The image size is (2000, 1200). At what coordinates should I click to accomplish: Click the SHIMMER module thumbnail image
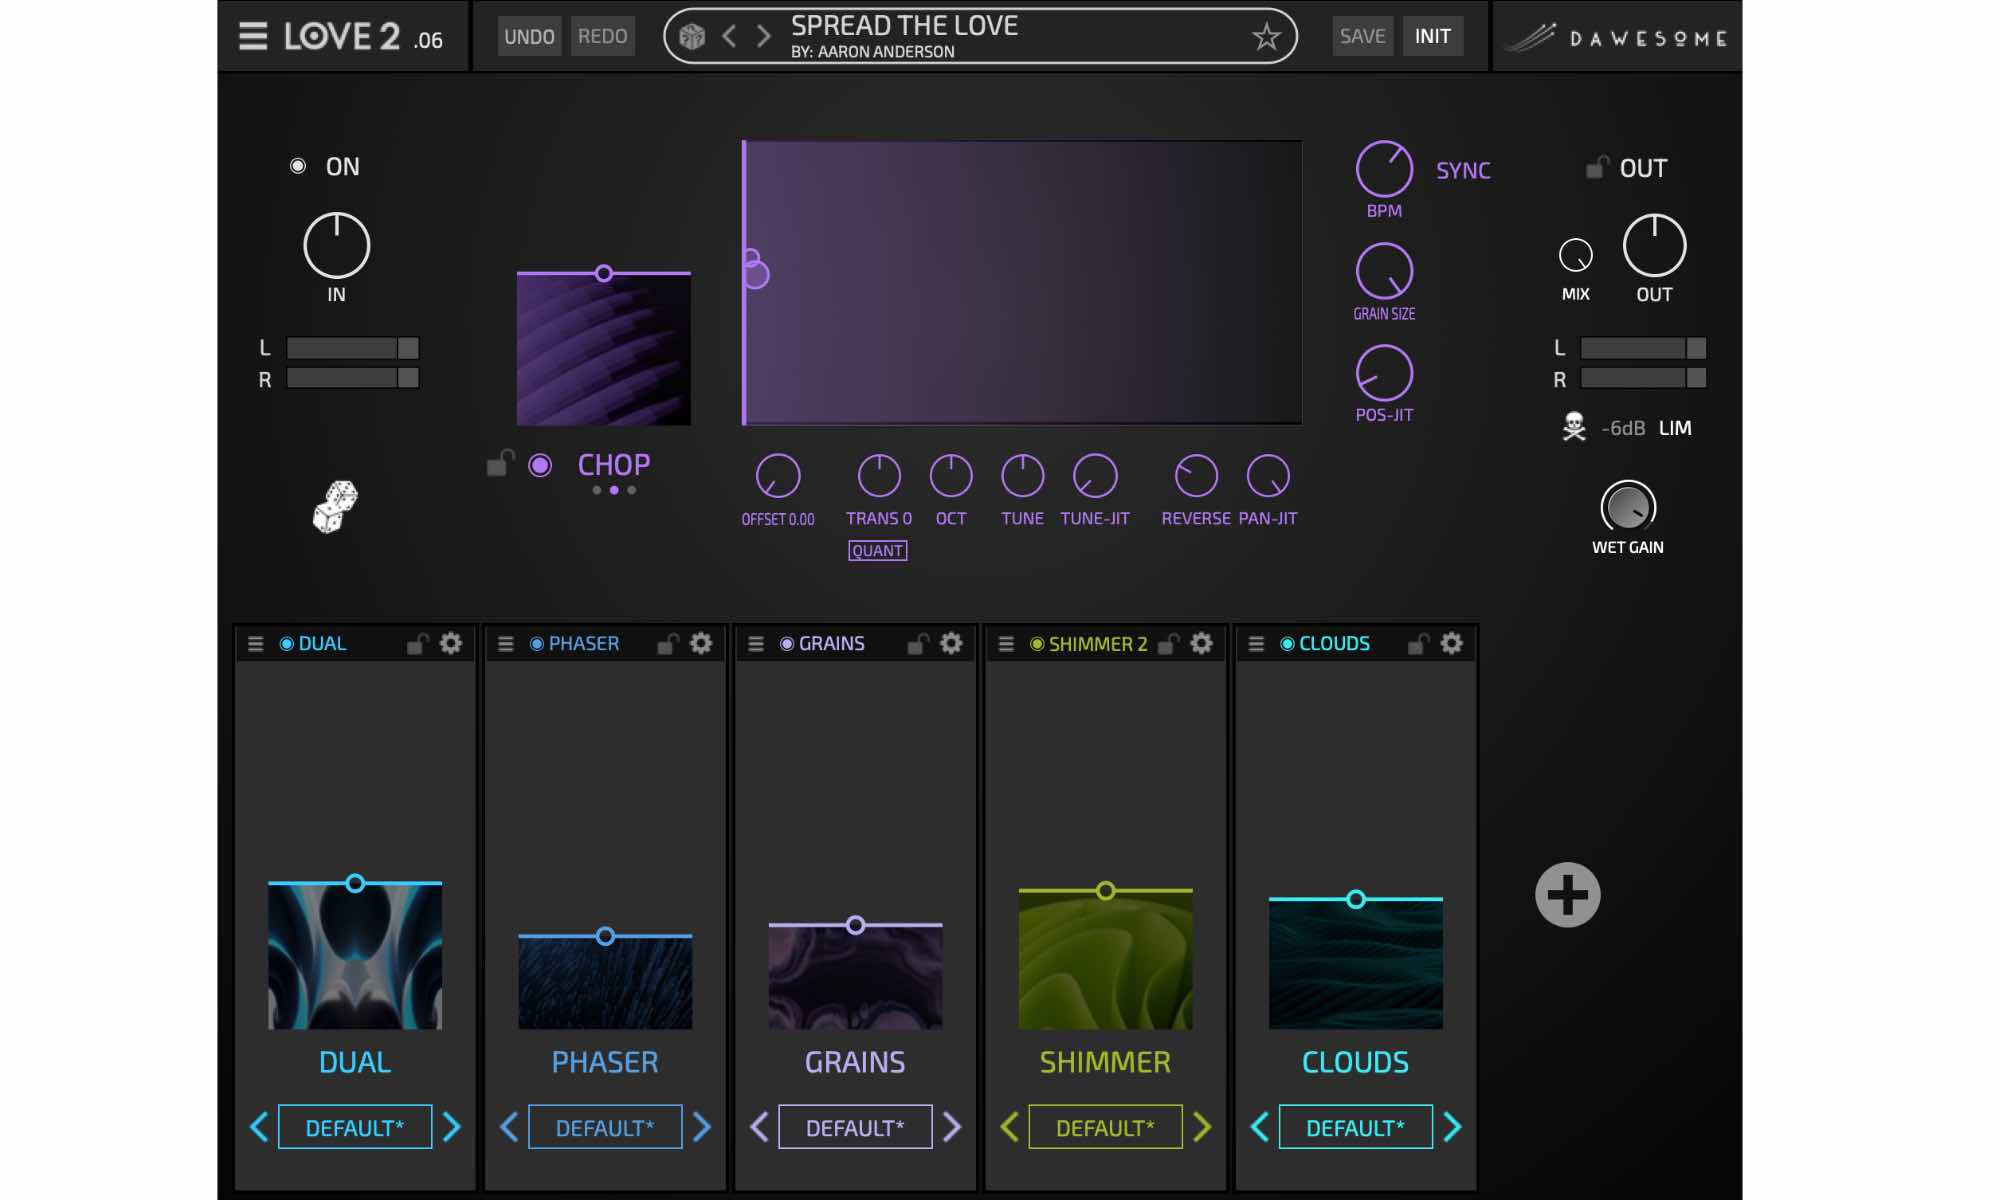[1105, 960]
